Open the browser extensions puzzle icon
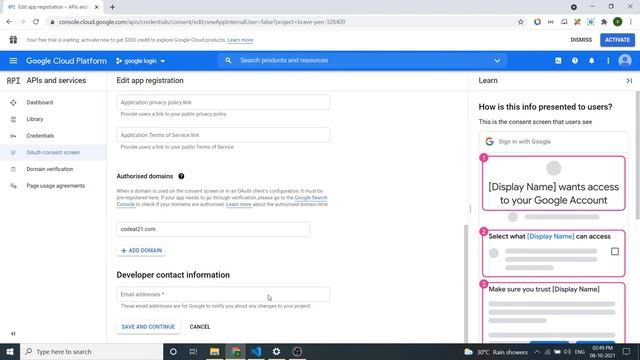Viewport: 640px width, 360px height. tap(604, 22)
